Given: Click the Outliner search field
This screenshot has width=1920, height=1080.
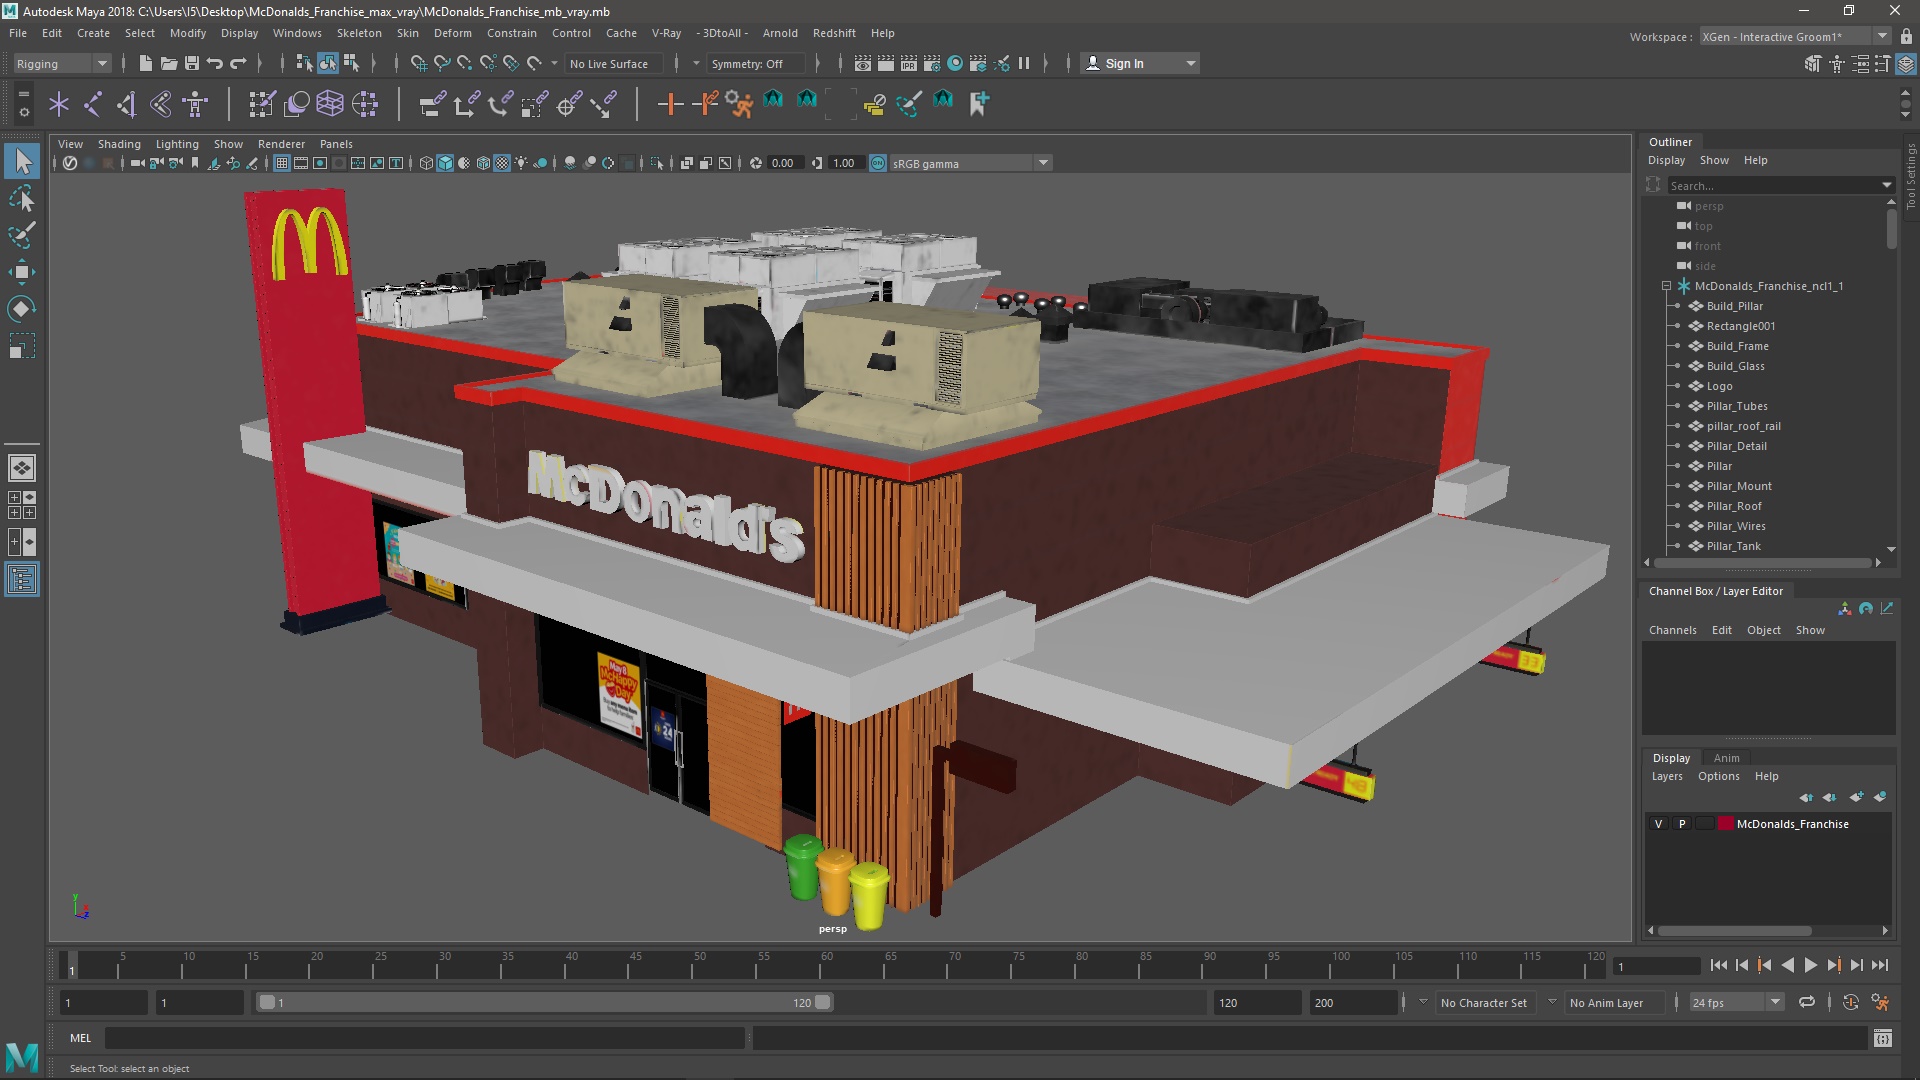Looking at the screenshot, I should (1775, 185).
